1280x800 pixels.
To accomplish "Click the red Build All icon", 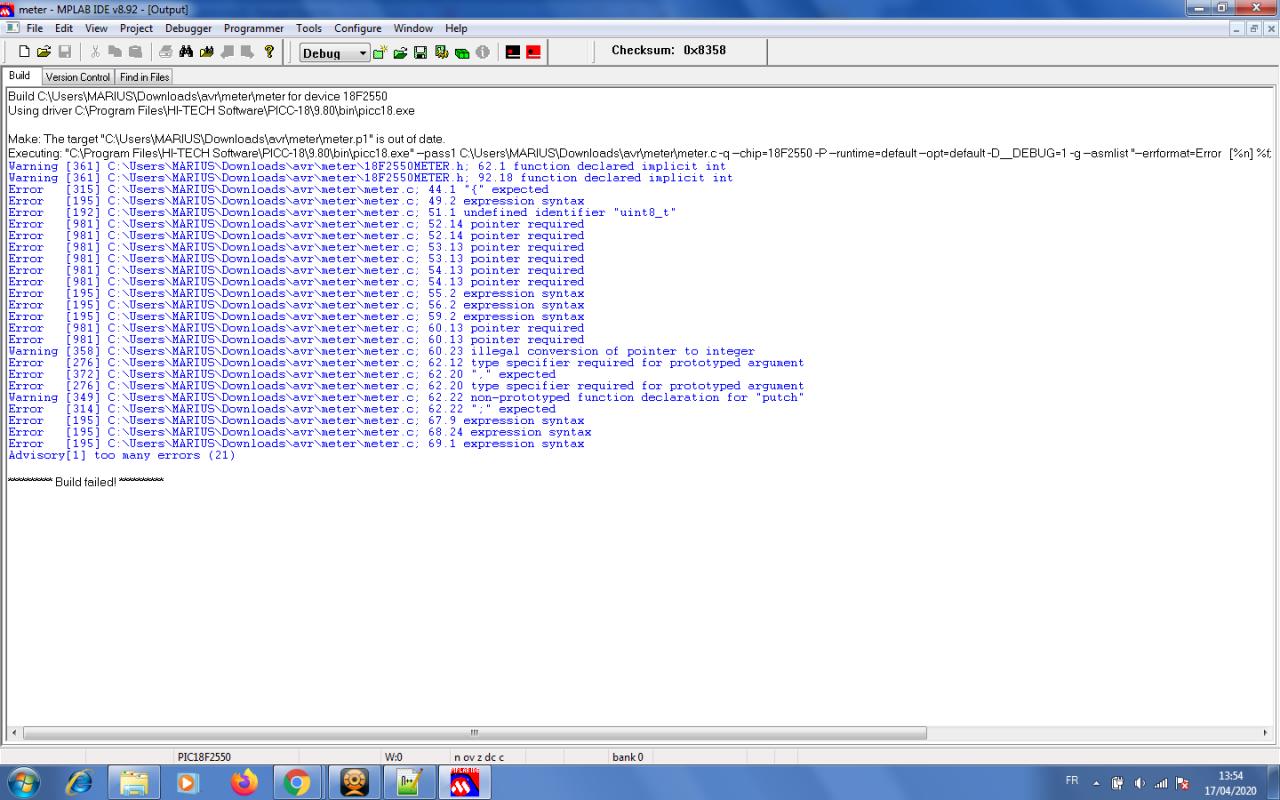I will click(x=534, y=53).
